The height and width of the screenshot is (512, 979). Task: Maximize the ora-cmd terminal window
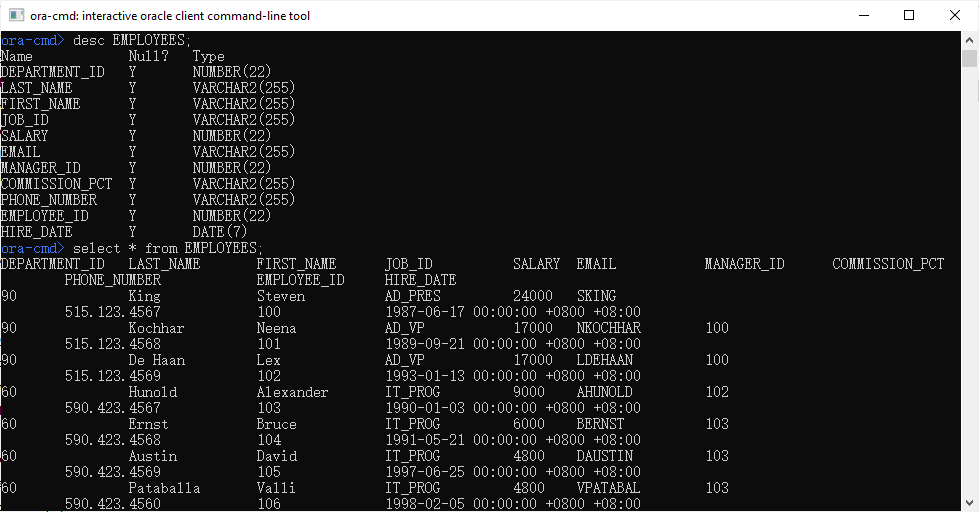909,16
